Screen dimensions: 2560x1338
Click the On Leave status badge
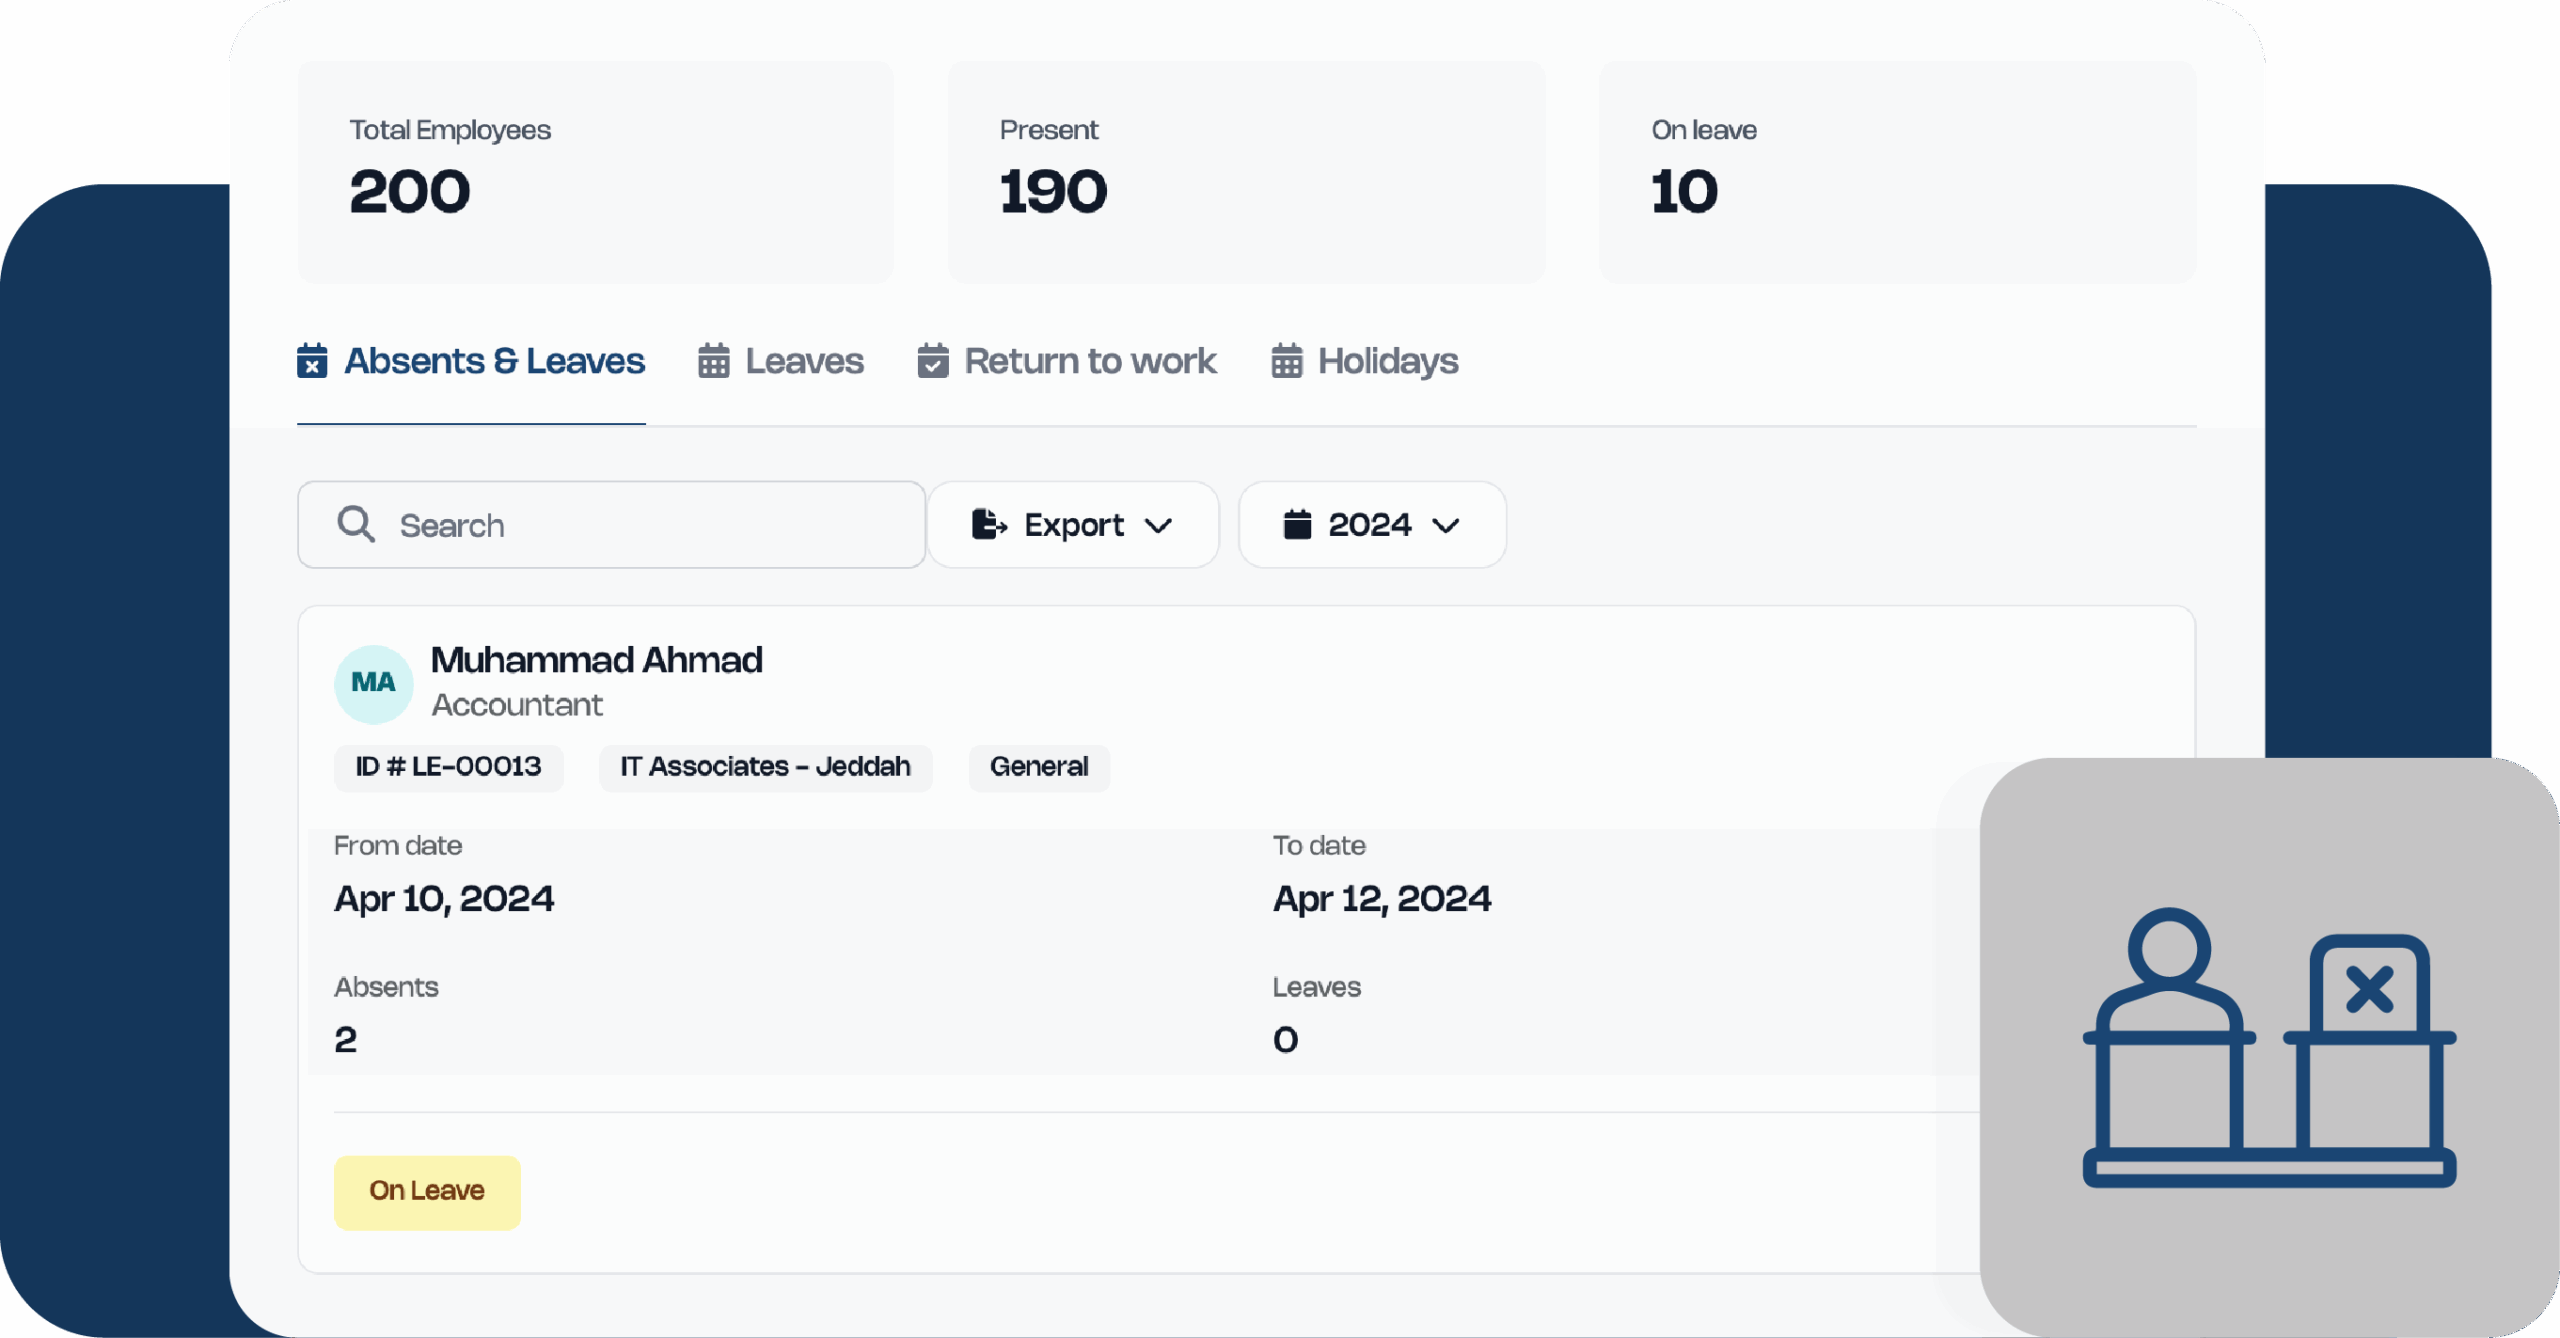tap(427, 1191)
